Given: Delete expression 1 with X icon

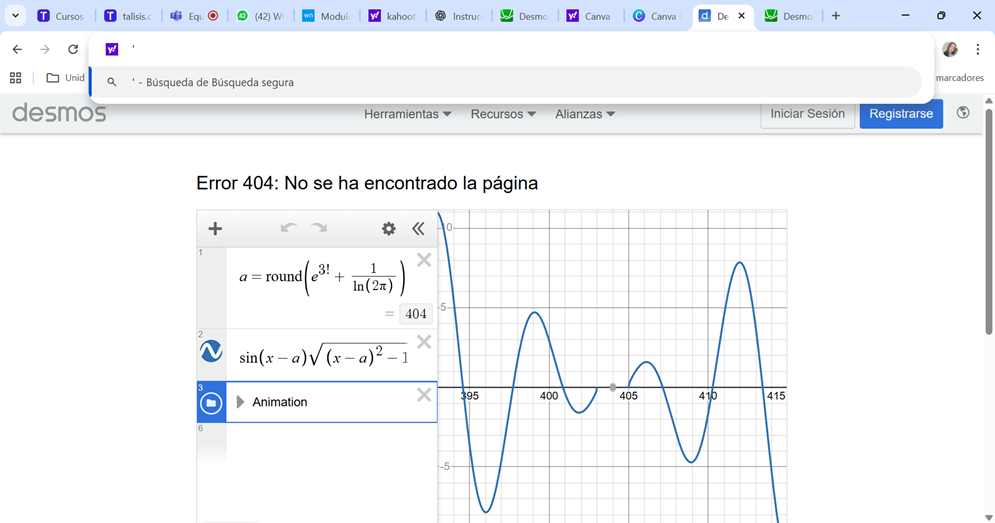Looking at the screenshot, I should click(424, 261).
